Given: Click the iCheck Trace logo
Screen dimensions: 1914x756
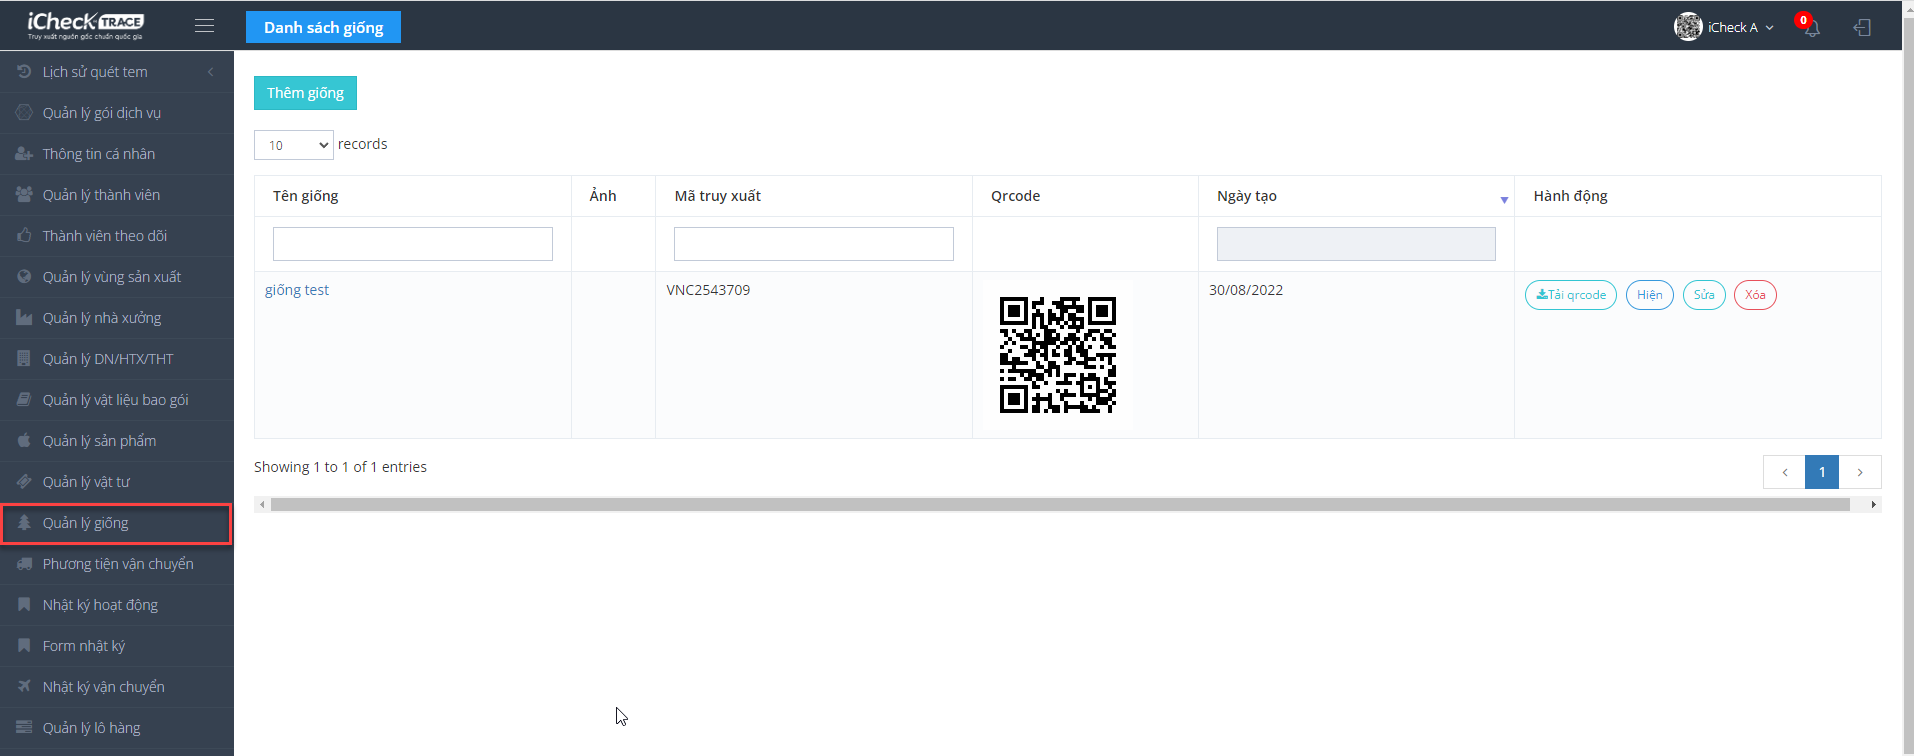Looking at the screenshot, I should click(86, 25).
